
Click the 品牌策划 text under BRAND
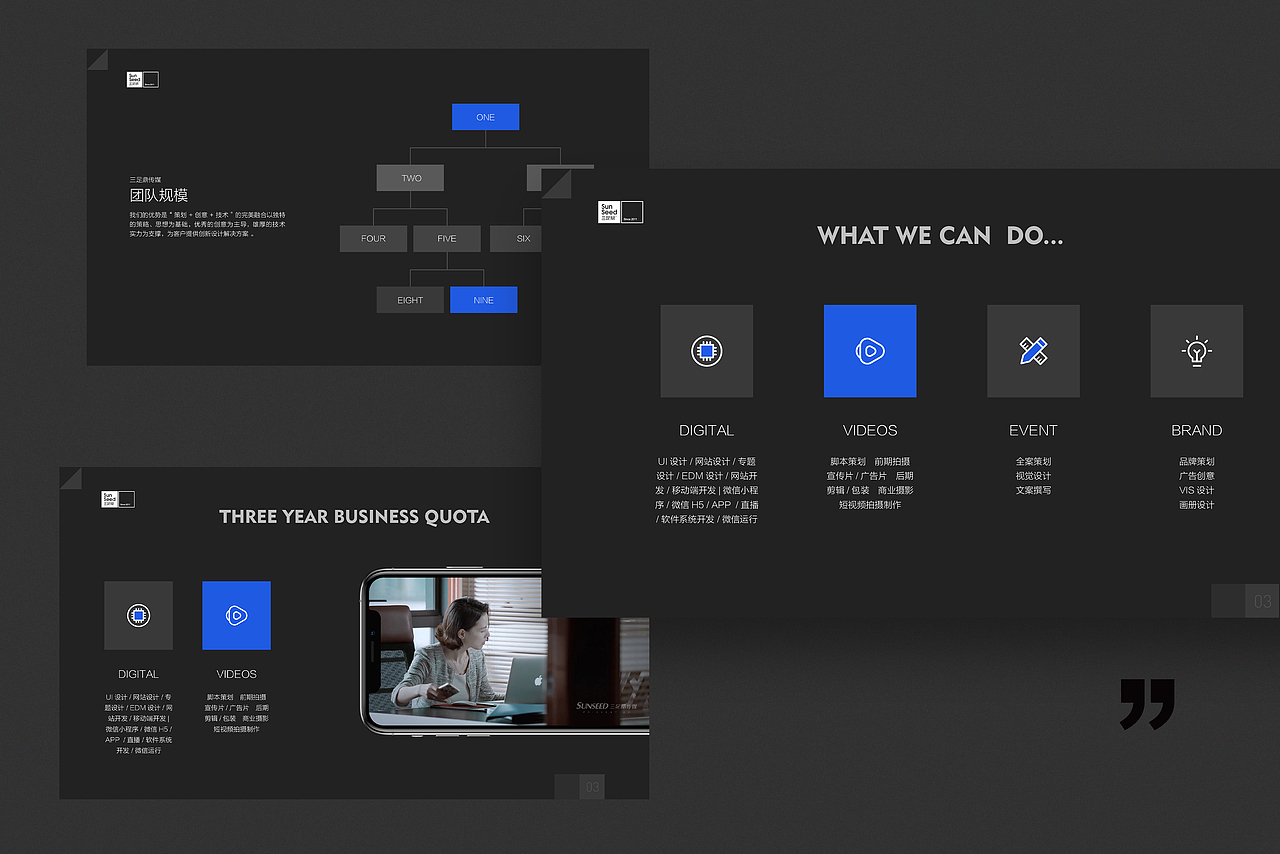point(1197,462)
